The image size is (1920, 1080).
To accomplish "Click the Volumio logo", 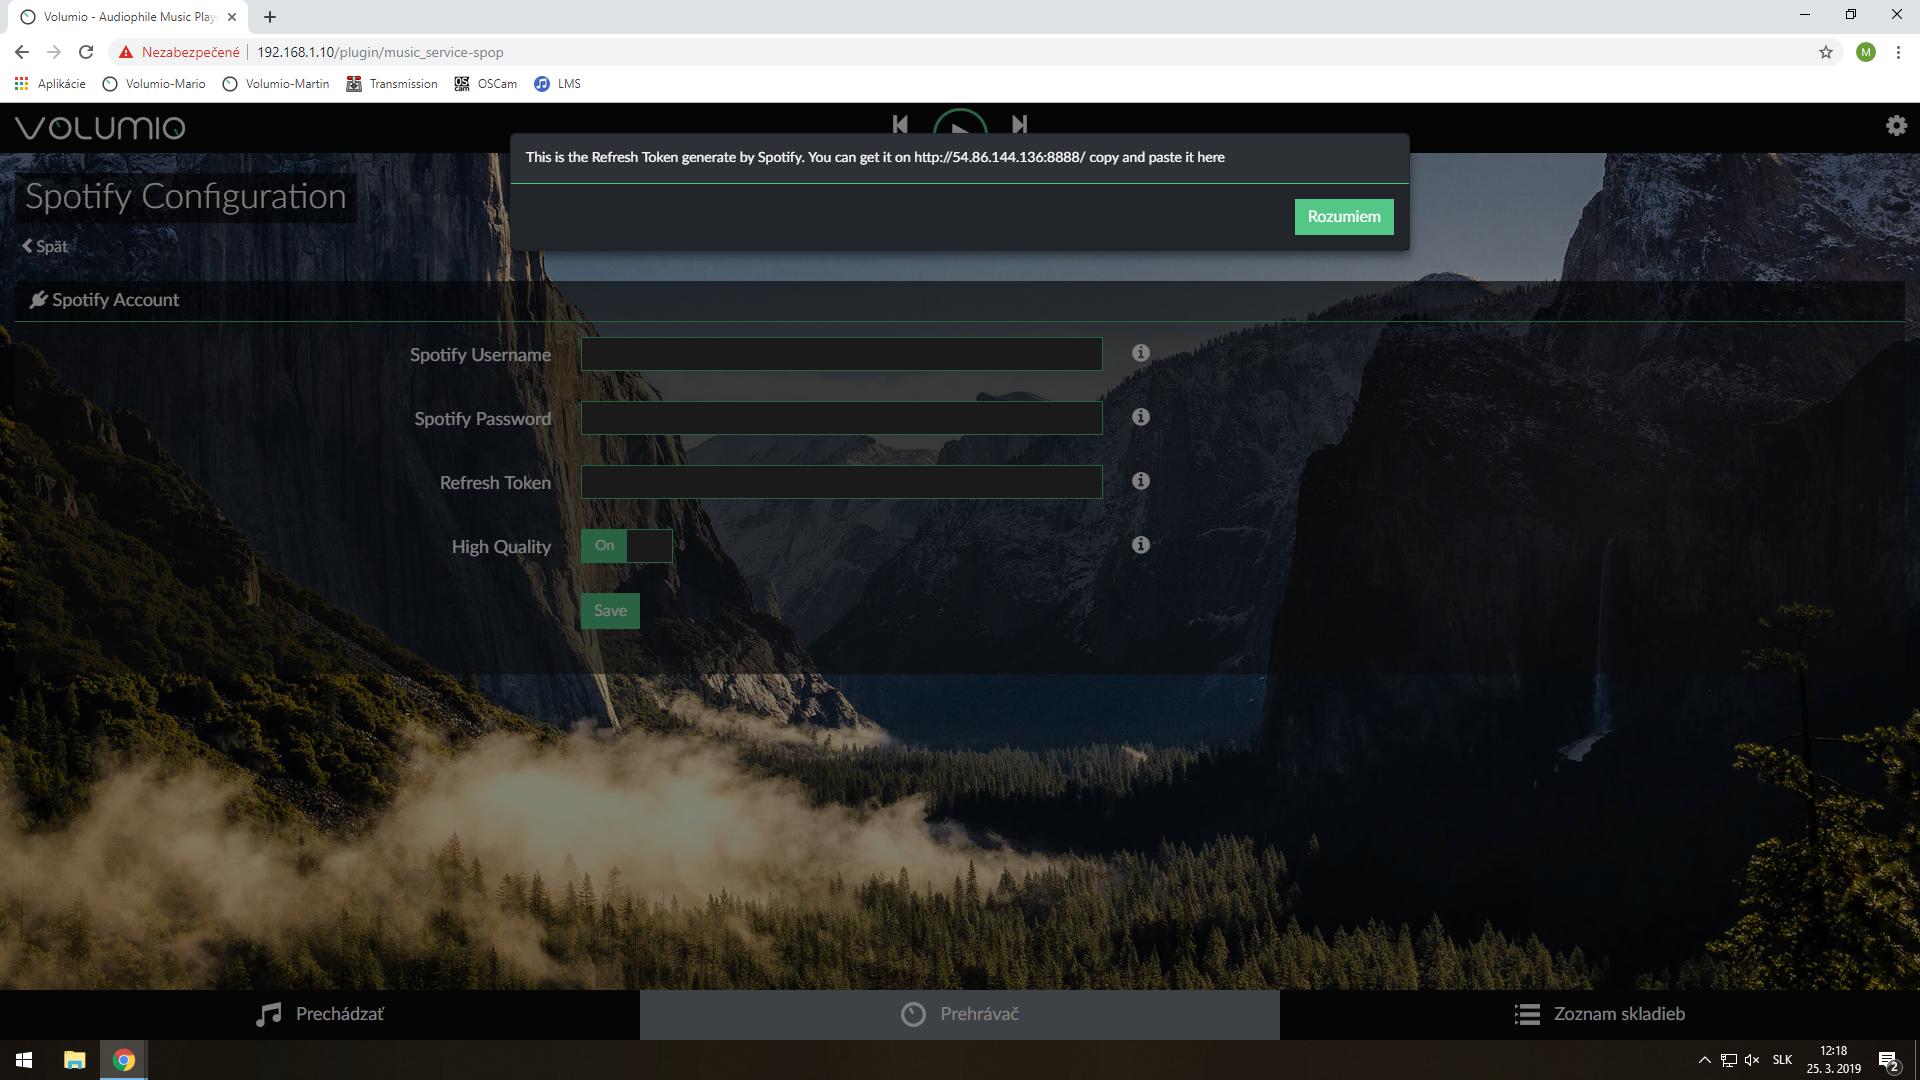I will [x=100, y=128].
